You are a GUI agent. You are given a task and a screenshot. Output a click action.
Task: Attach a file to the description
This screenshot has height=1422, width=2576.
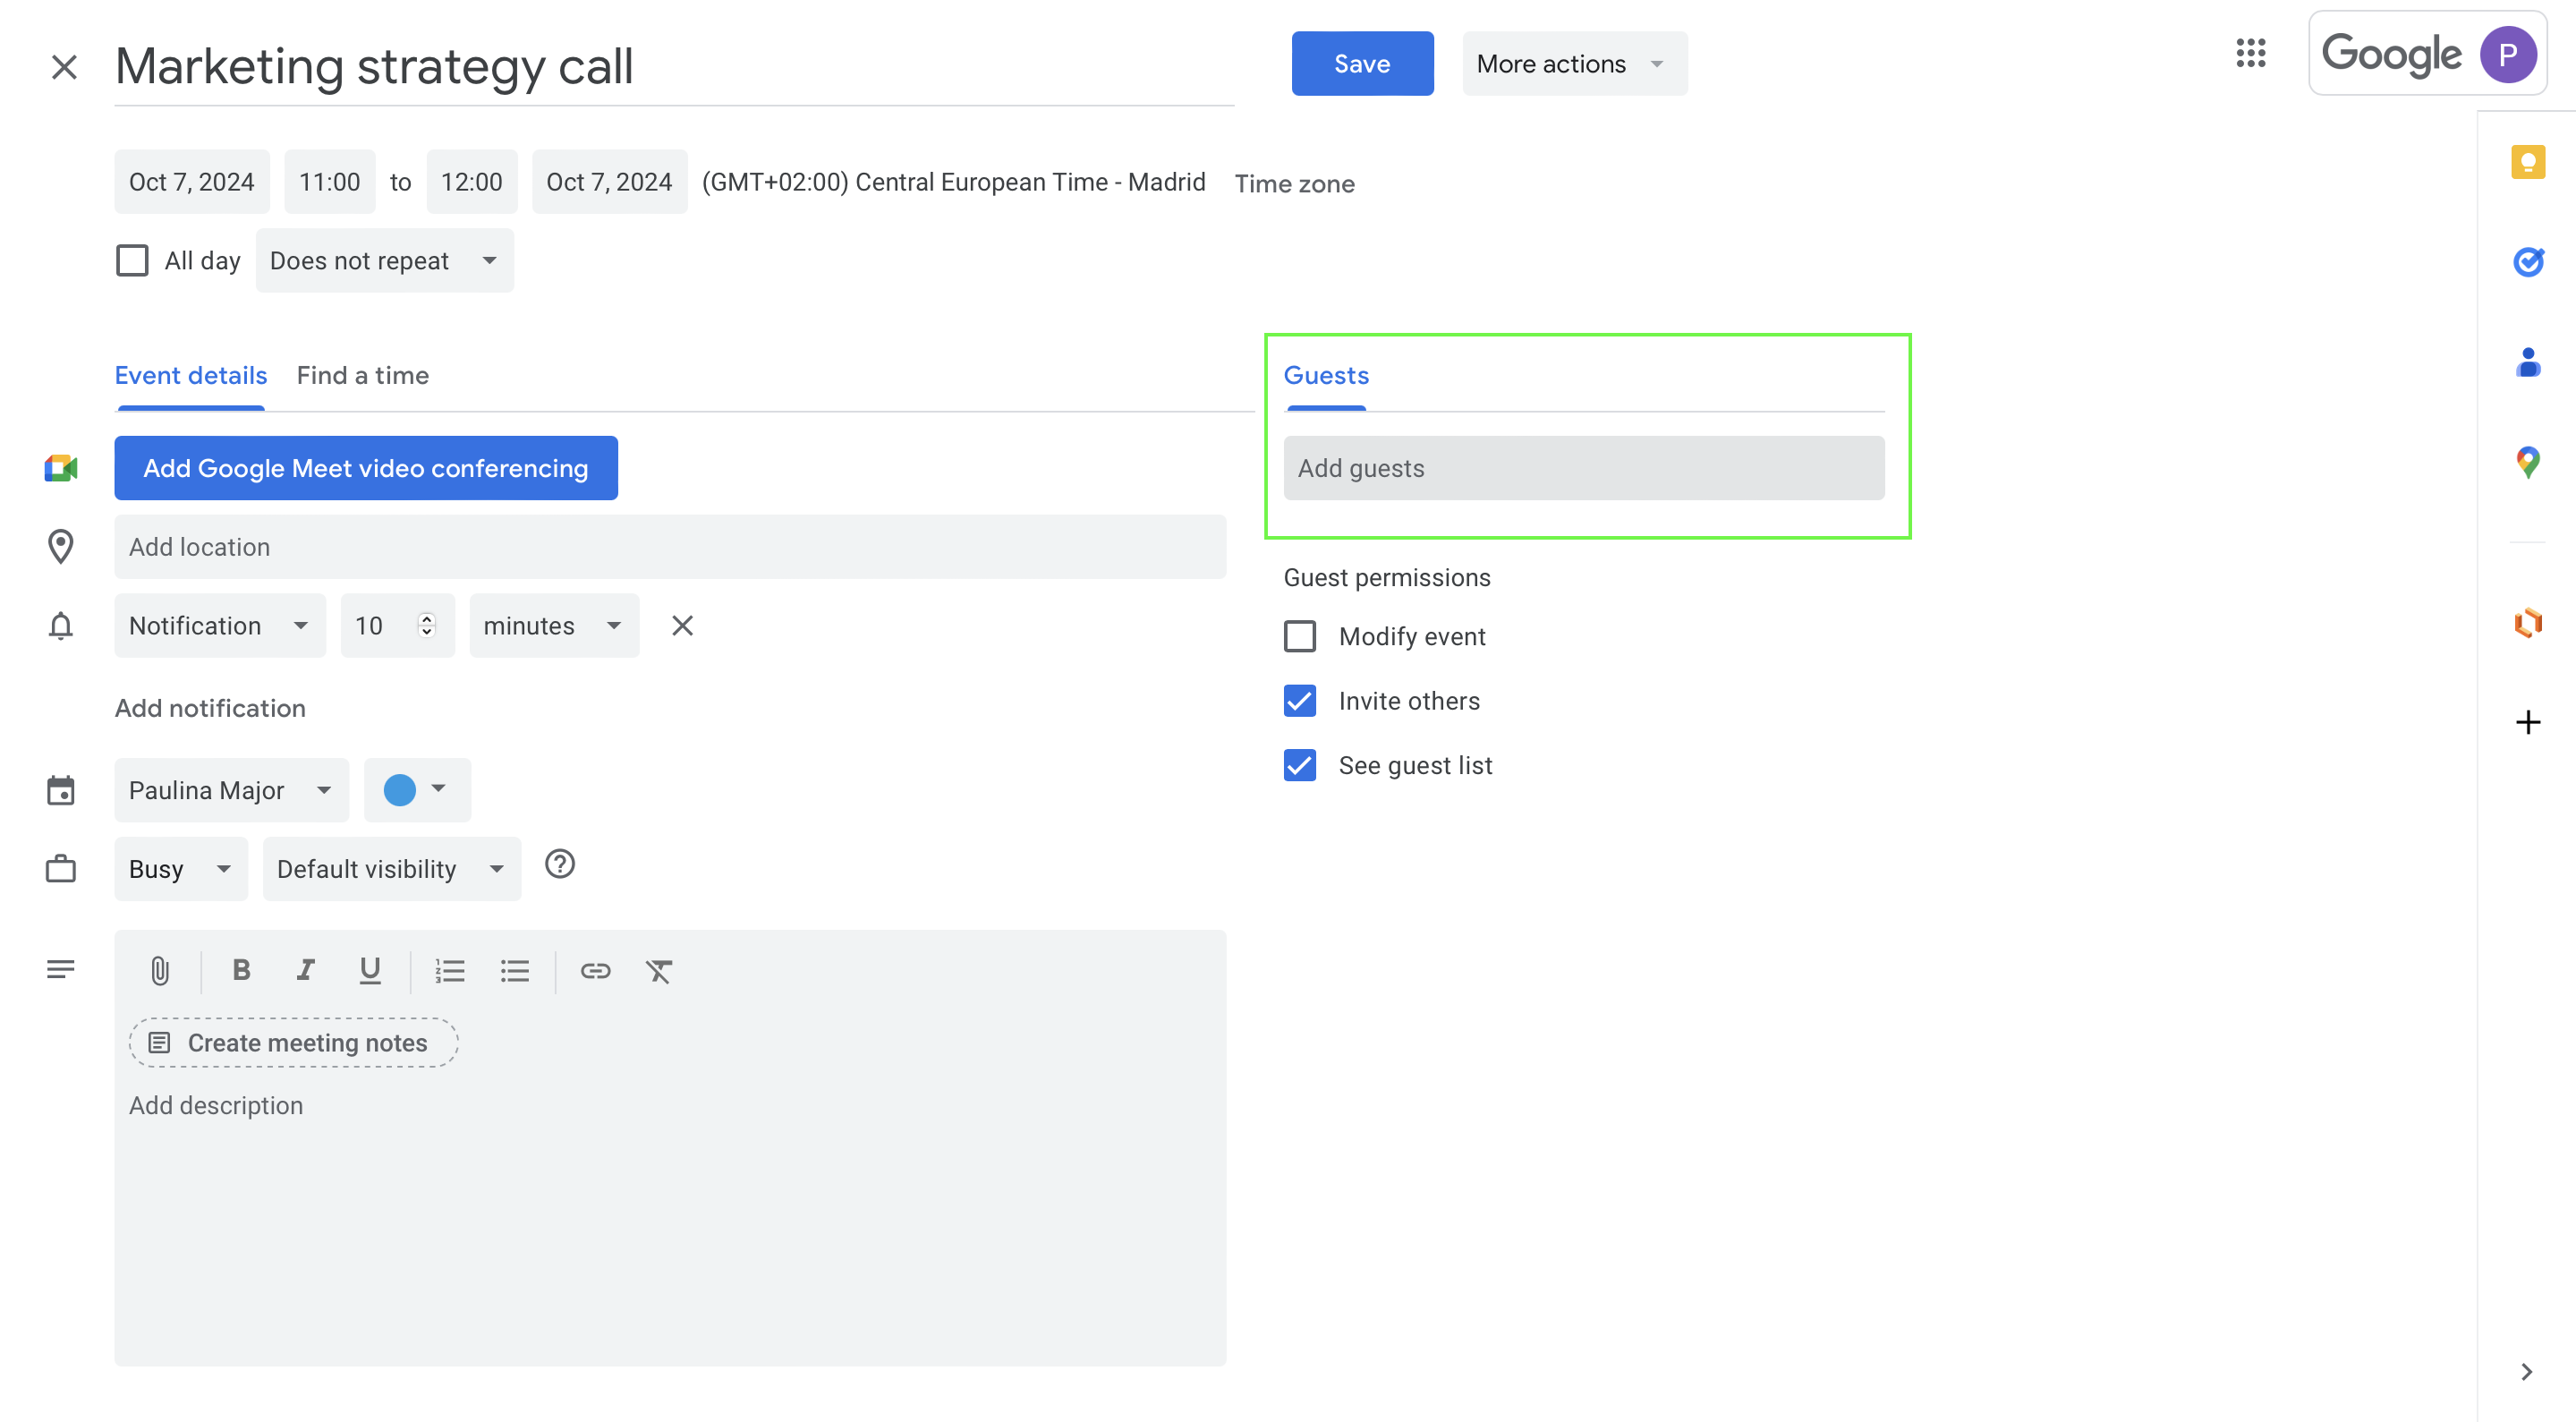pos(159,970)
